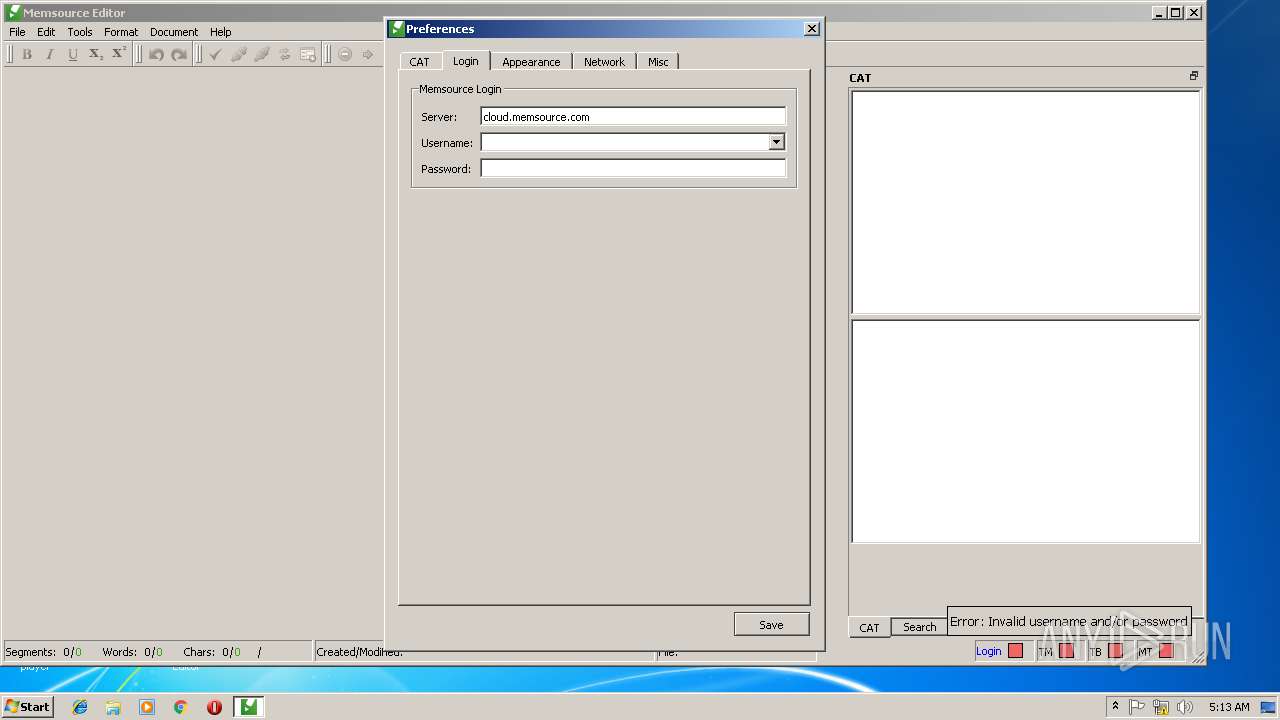Launch Windows Media Player from taskbar
Image resolution: width=1280 pixels, height=720 pixels.
point(147,707)
